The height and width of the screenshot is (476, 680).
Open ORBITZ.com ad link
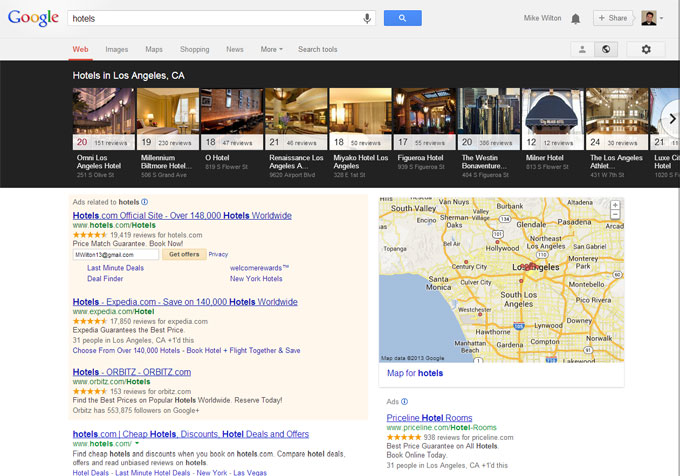click(132, 372)
